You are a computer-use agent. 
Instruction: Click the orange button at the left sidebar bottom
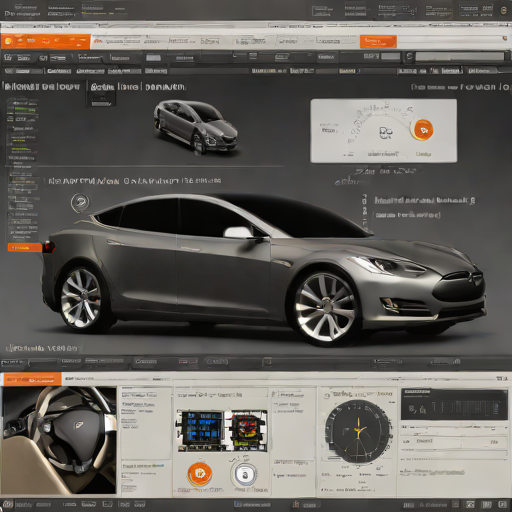(x=24, y=247)
